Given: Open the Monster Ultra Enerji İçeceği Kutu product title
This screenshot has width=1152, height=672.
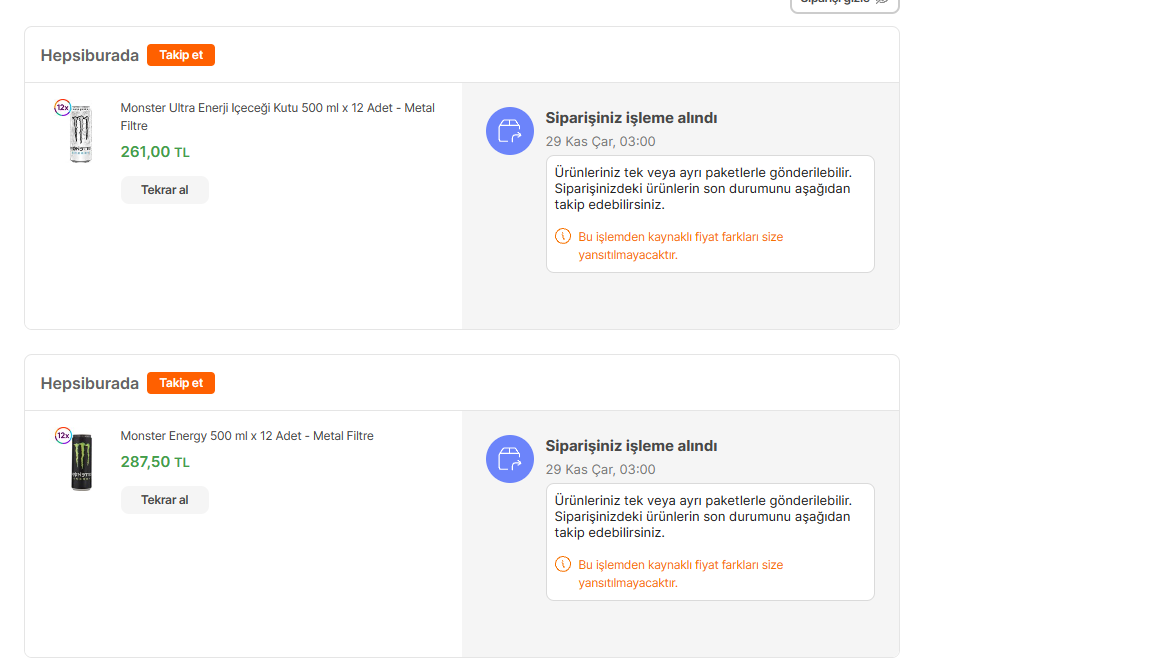Looking at the screenshot, I should click(x=278, y=117).
